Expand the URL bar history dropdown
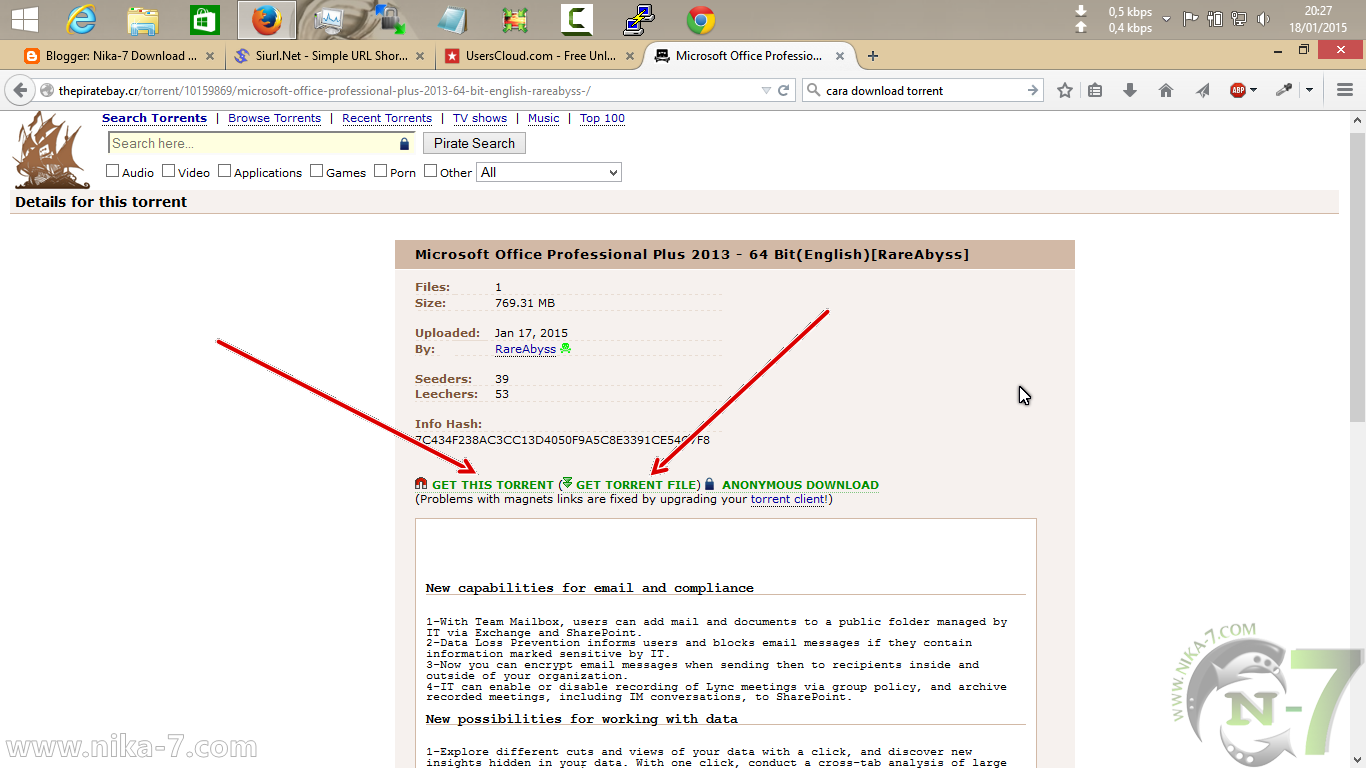 pos(766,90)
